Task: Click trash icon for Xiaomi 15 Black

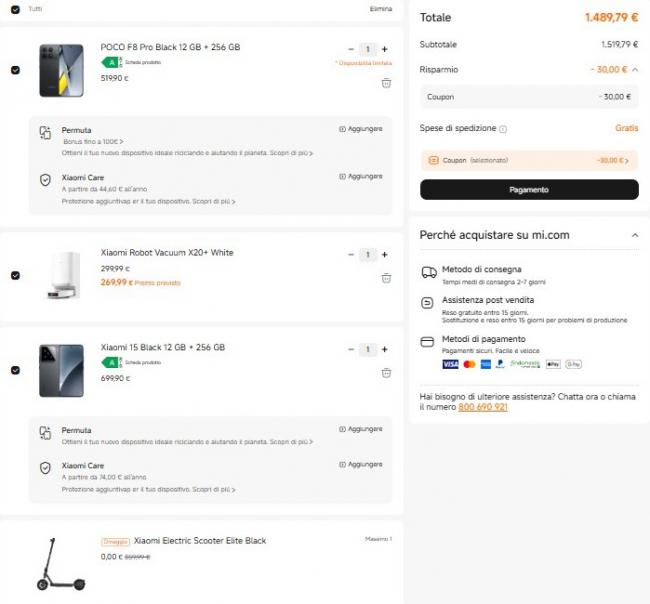Action: pyautogui.click(x=386, y=373)
